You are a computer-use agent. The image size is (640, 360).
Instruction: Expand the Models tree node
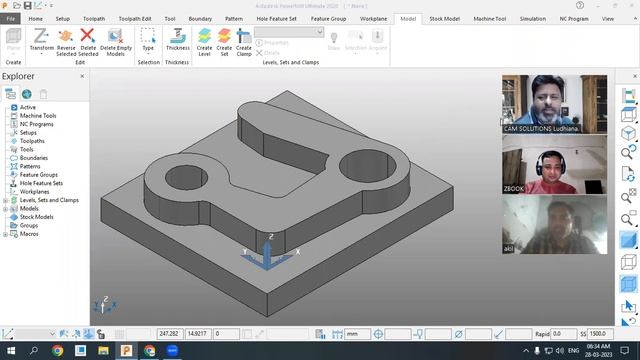[5, 209]
